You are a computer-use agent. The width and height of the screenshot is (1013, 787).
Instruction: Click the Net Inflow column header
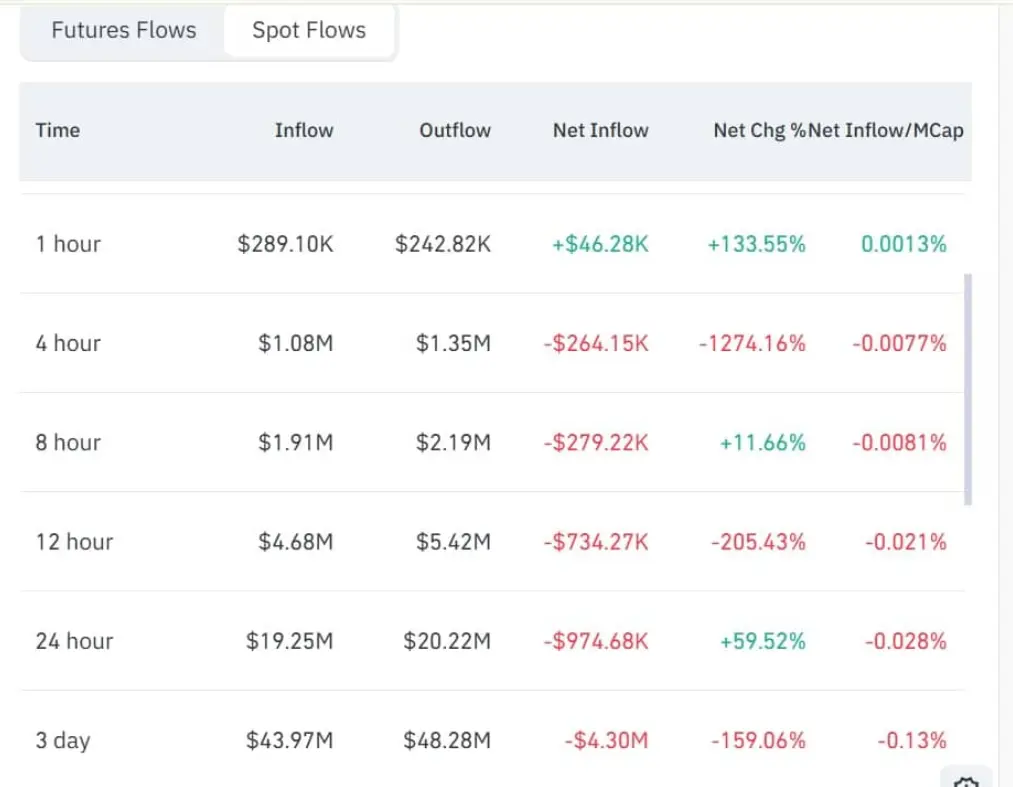pos(600,130)
